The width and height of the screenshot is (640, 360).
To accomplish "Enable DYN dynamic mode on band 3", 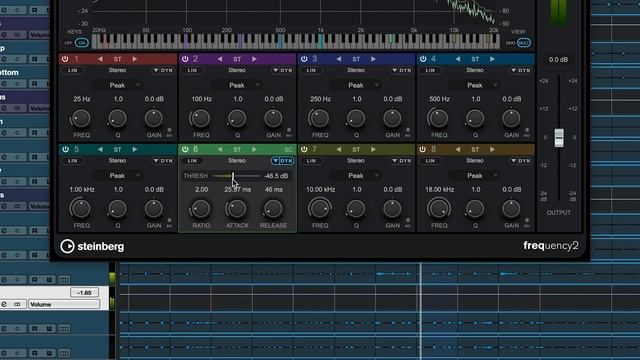I will tap(402, 70).
